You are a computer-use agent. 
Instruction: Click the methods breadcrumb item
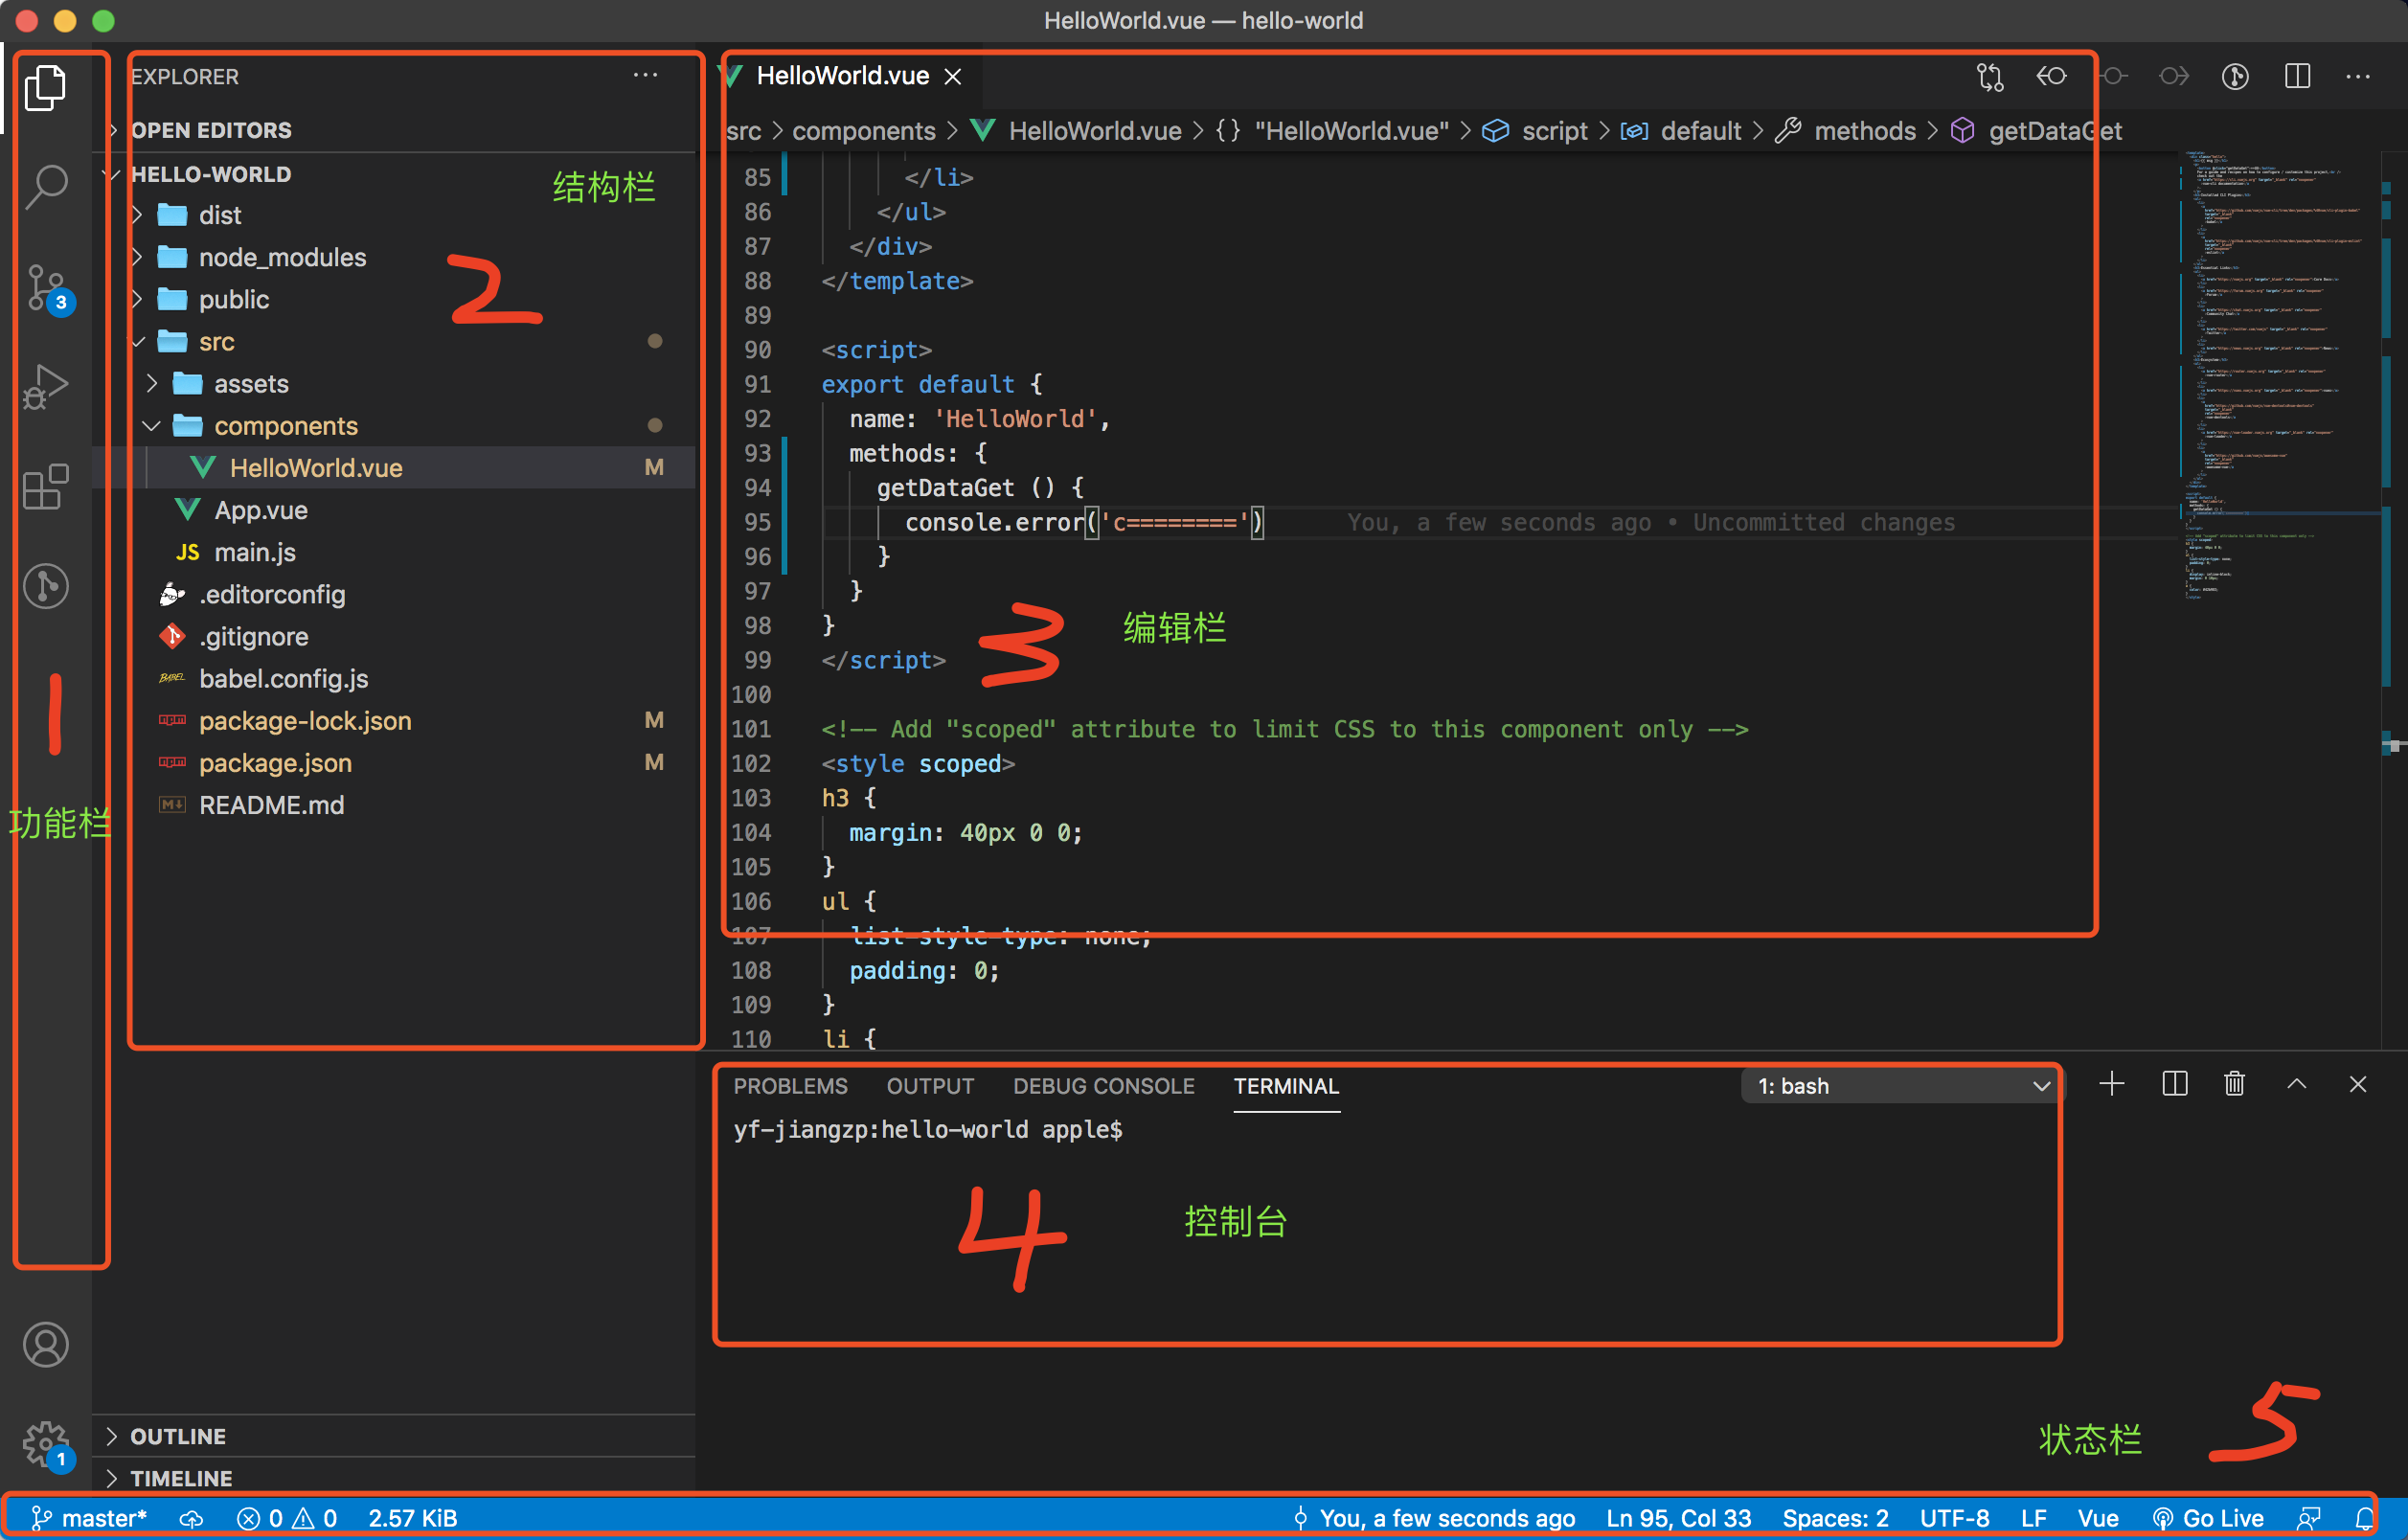click(1864, 131)
